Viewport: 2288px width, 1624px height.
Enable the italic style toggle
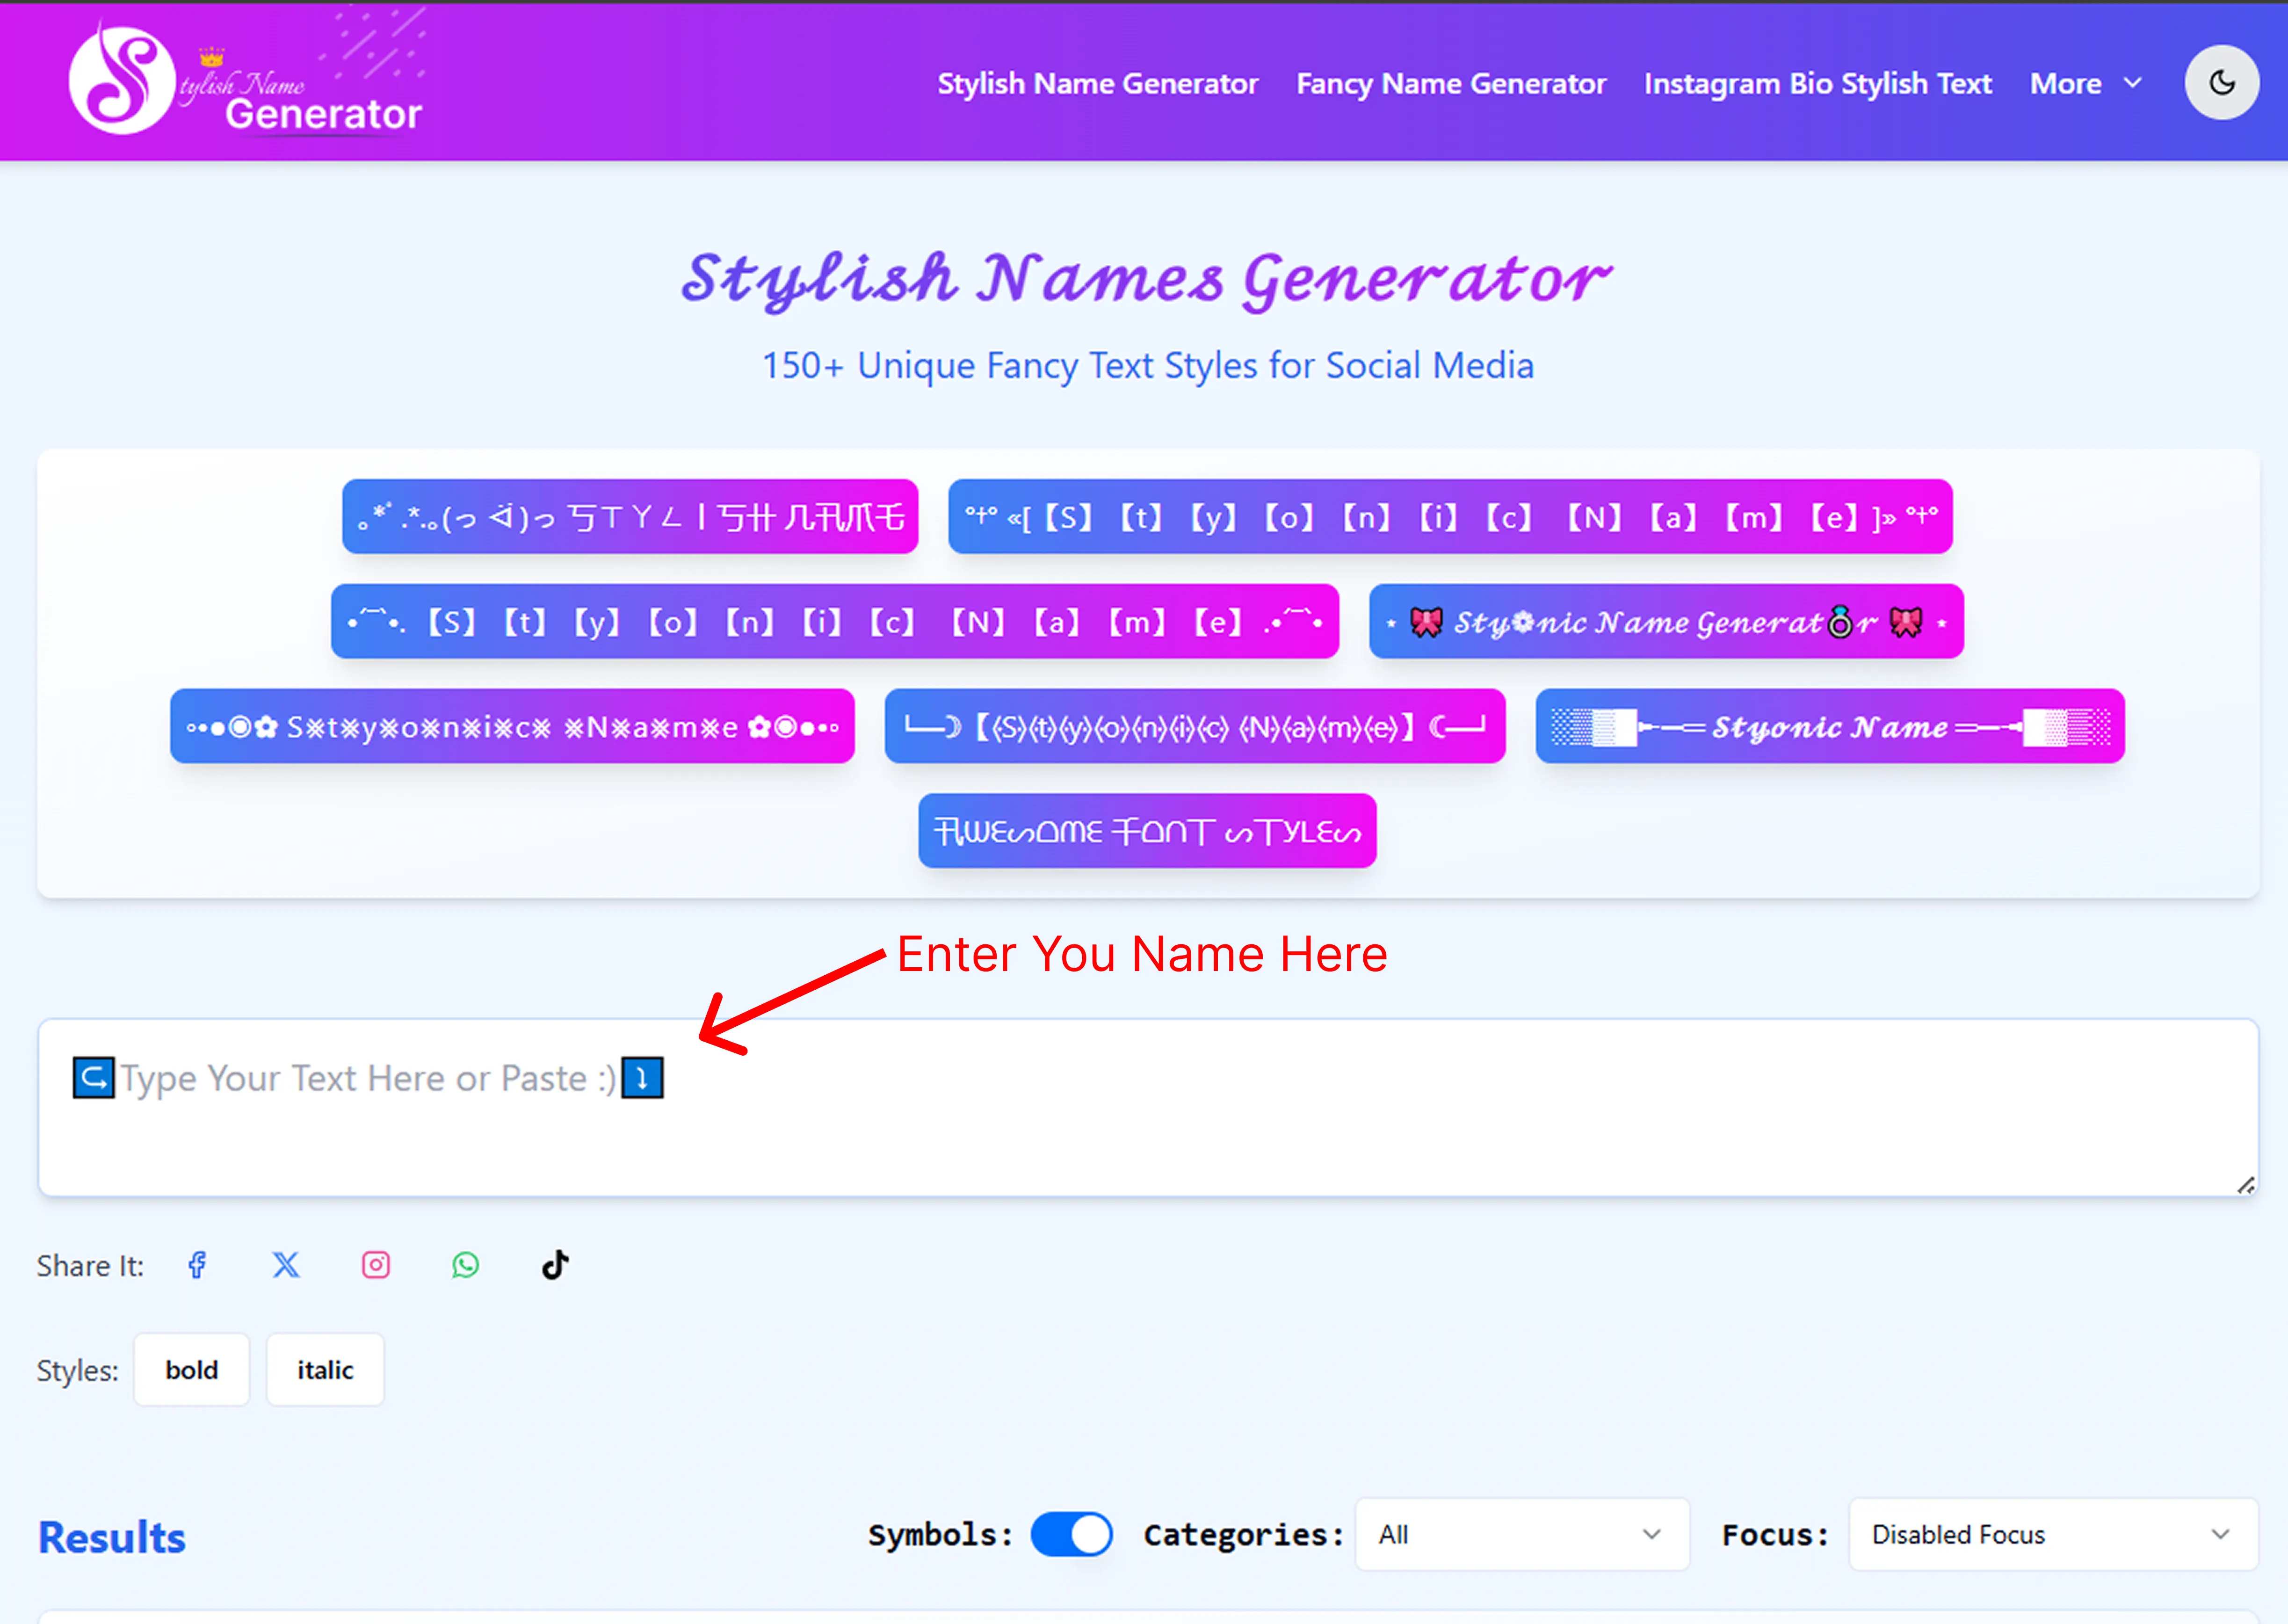point(325,1370)
